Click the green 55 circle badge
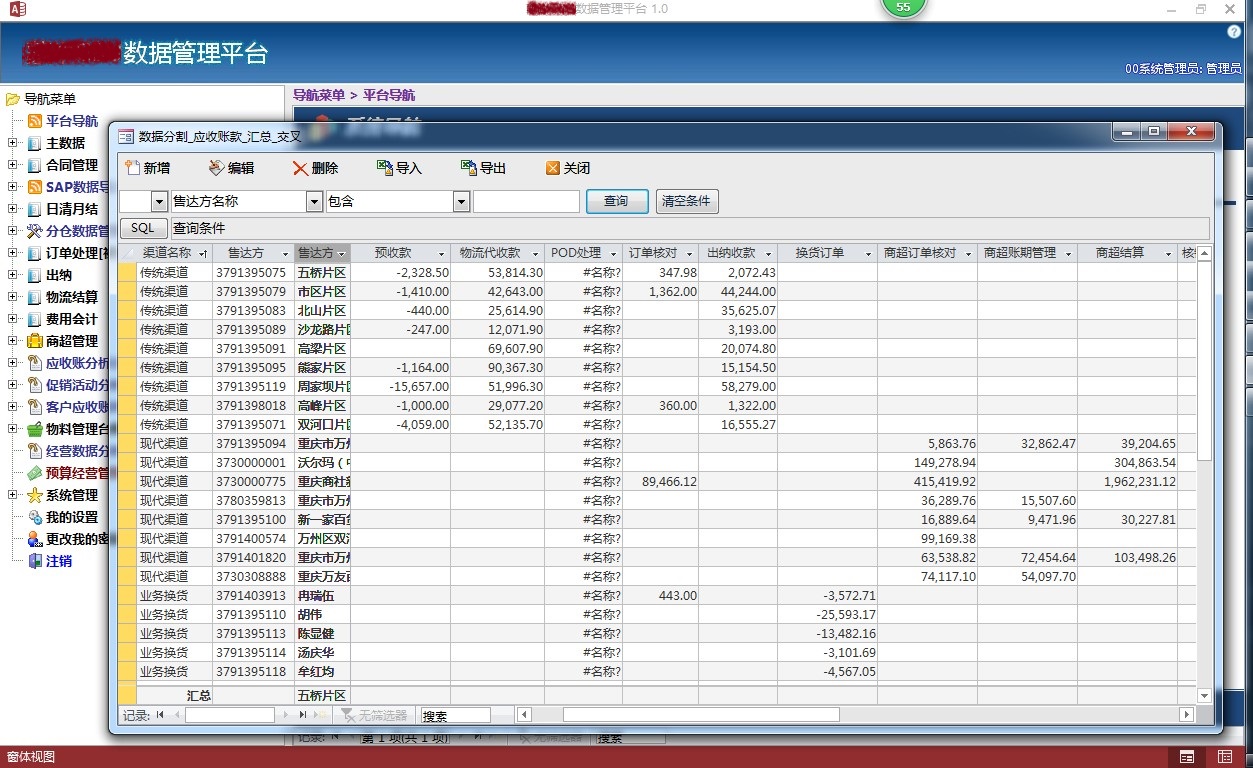The image size is (1253, 768). coord(903,7)
